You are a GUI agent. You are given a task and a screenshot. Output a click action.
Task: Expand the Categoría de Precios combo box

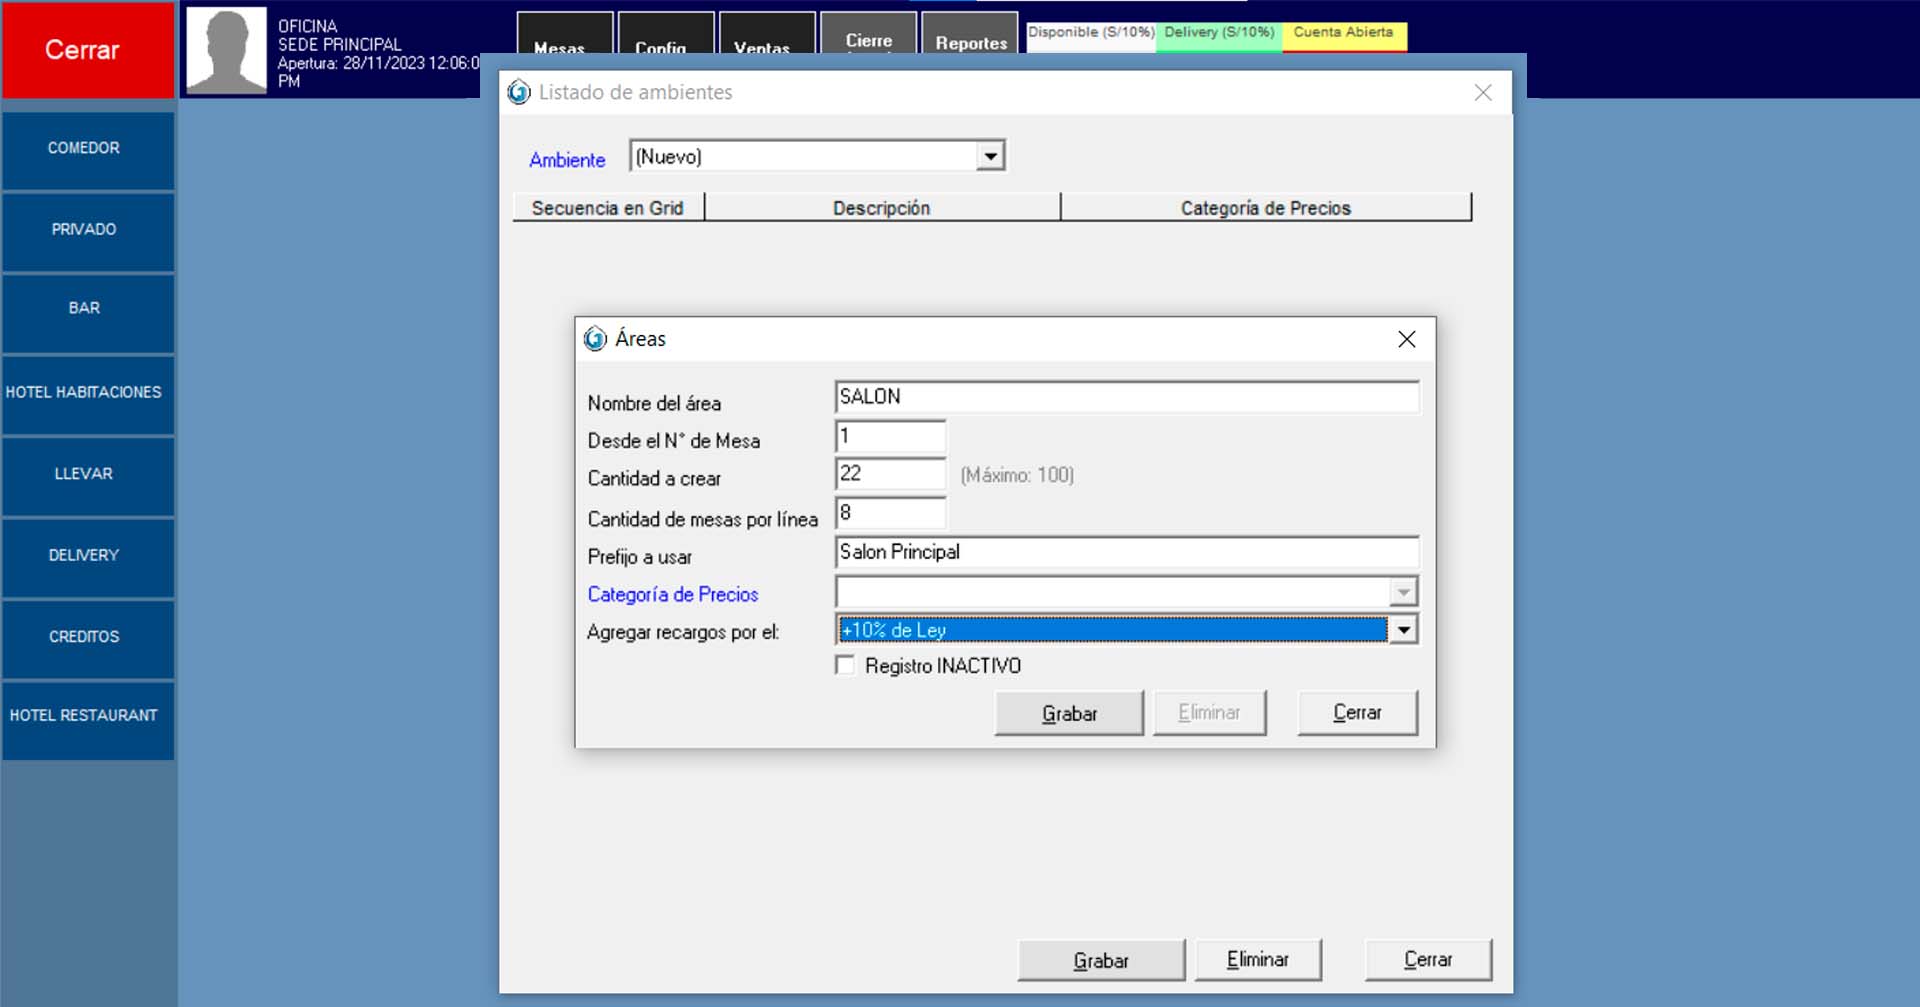tap(1403, 593)
